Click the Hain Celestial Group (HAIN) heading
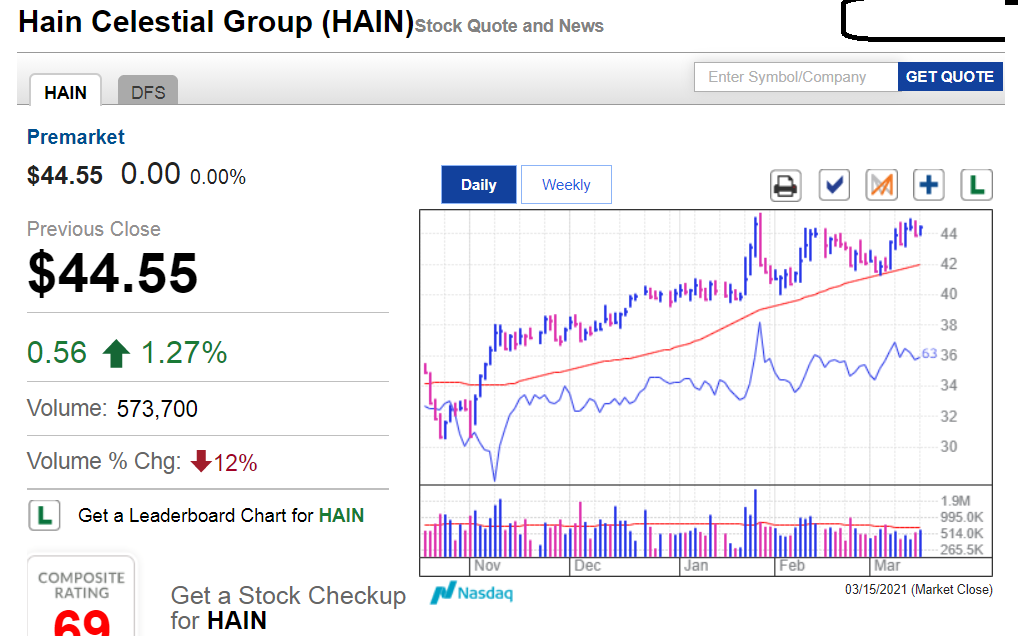1018x641 pixels. pos(216,22)
